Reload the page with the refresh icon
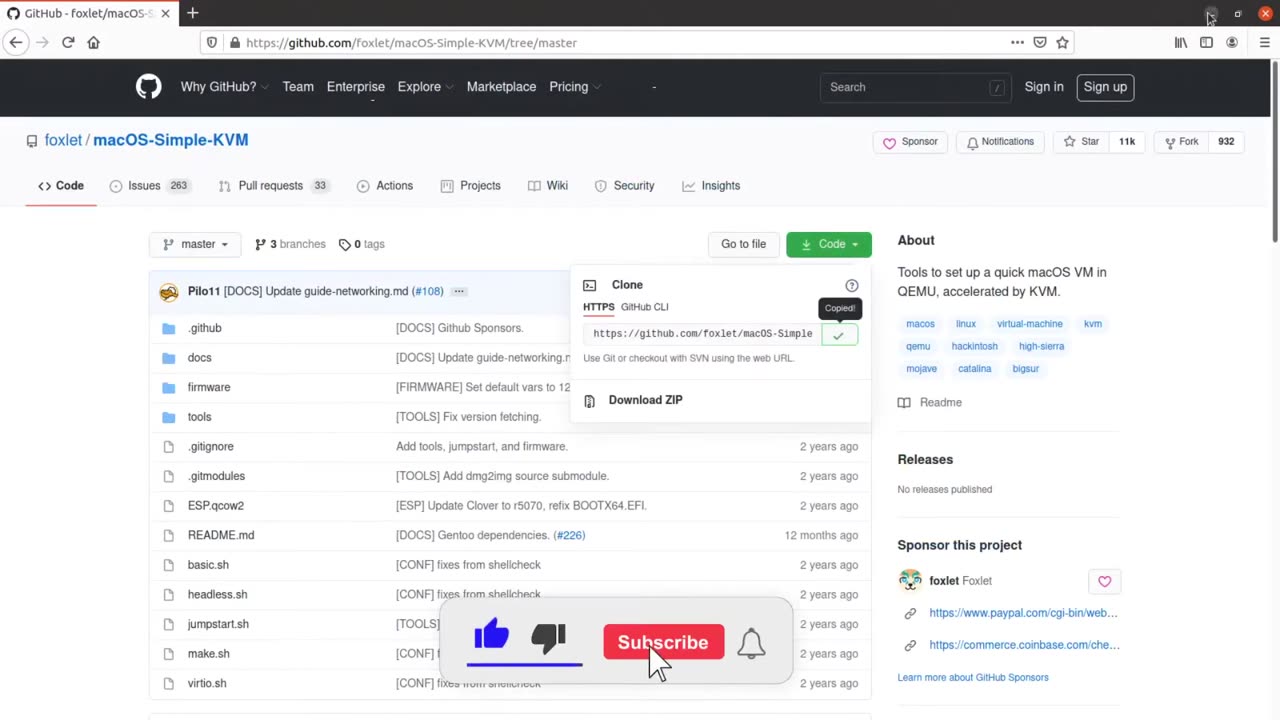The image size is (1280, 720). pos(68,43)
